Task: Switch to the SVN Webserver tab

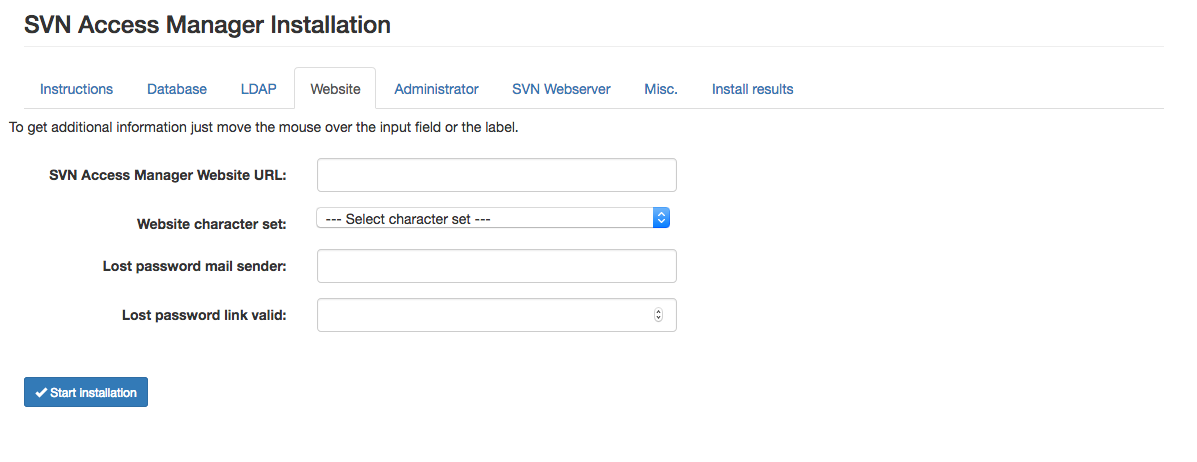Action: (x=561, y=89)
